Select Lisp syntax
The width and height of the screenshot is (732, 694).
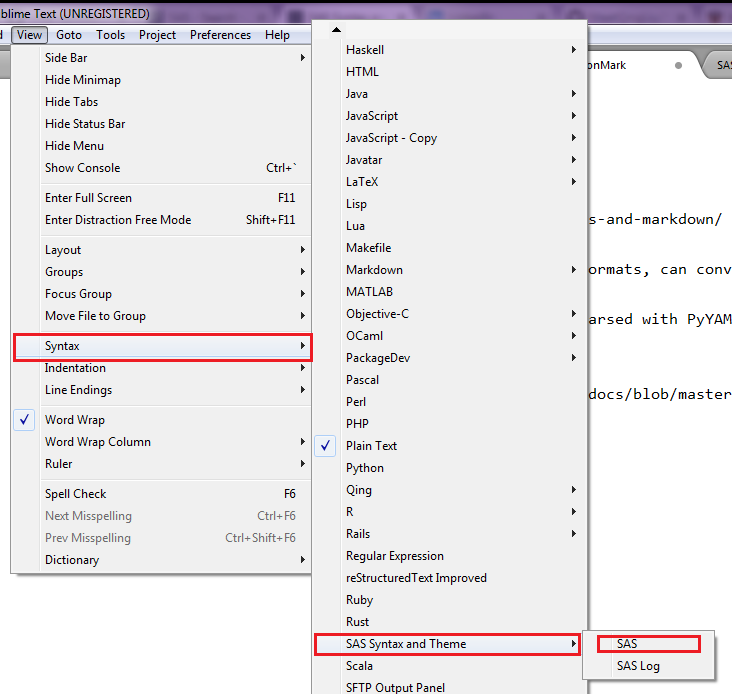449,204
